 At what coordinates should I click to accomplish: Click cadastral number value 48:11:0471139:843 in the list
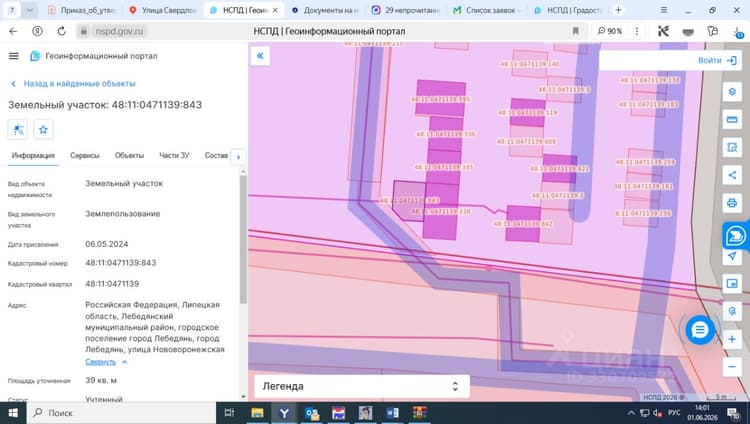tap(121, 263)
